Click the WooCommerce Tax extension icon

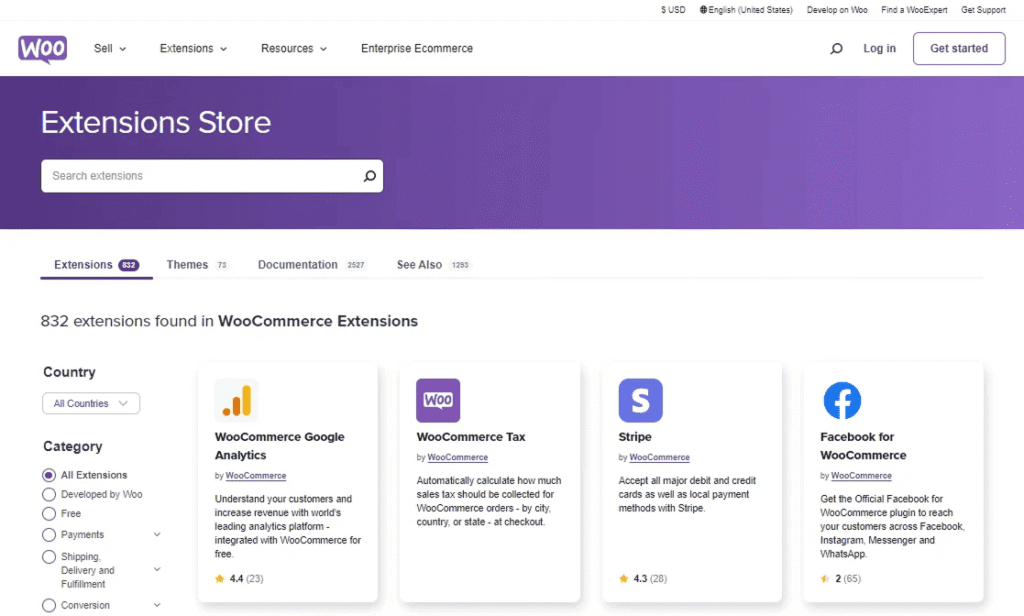pyautogui.click(x=438, y=399)
